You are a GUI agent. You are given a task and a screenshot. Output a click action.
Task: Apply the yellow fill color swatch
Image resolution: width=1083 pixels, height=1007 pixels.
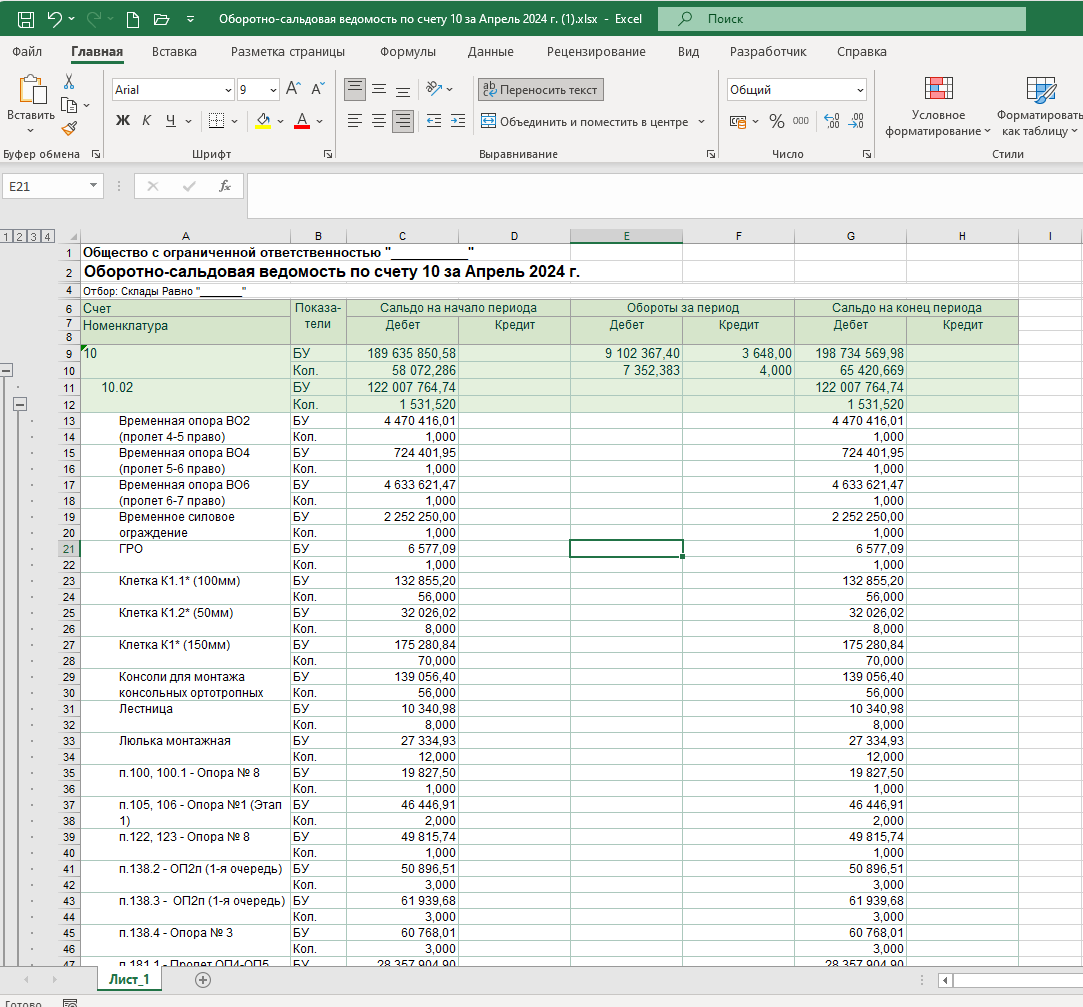263,121
